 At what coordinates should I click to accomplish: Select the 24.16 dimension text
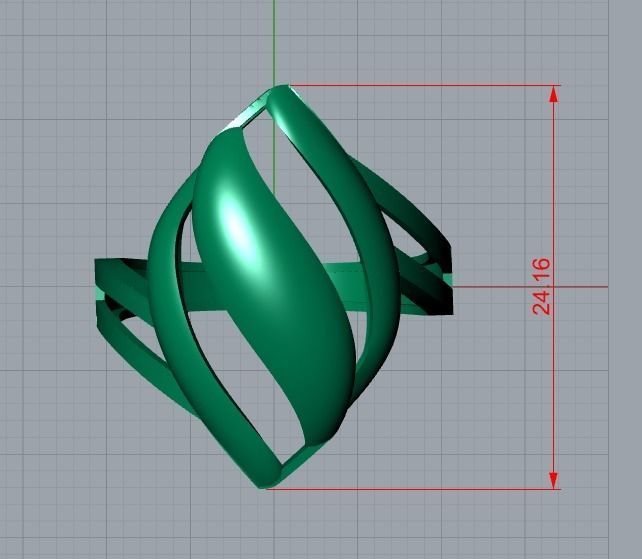[x=542, y=286]
